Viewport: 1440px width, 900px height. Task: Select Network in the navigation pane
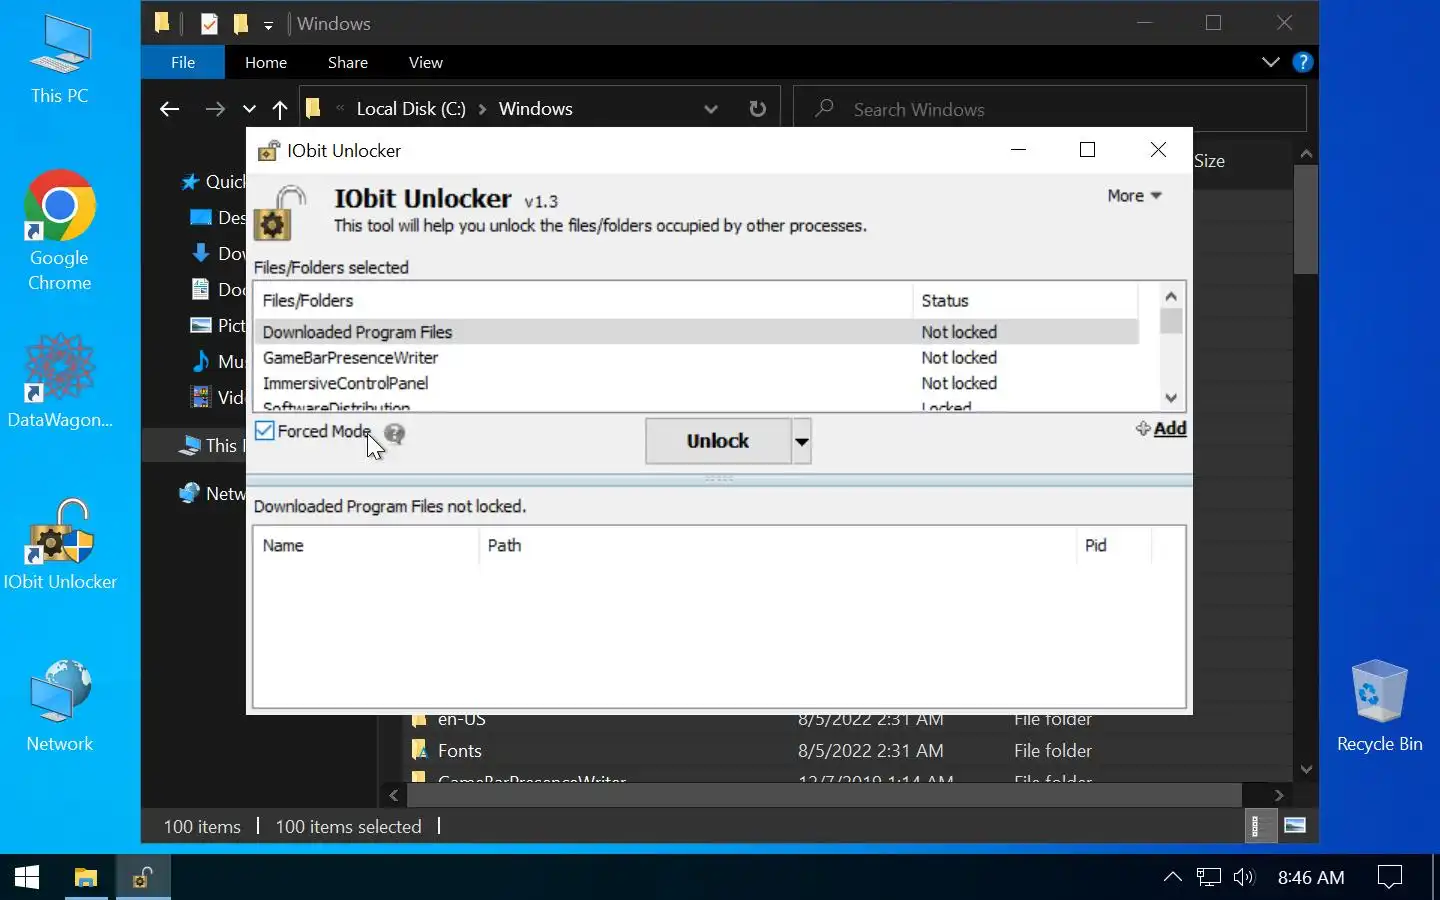[x=212, y=494]
